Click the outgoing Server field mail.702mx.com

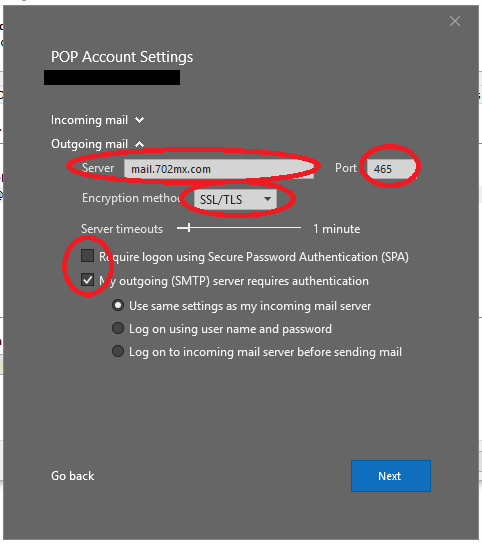point(219,169)
